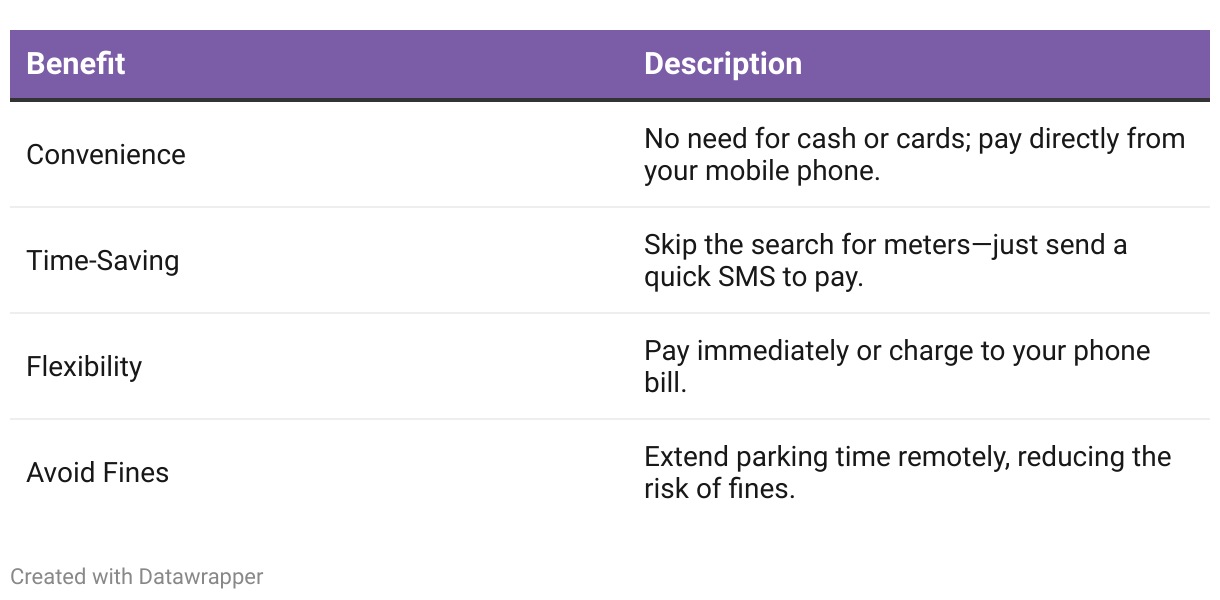
Task: Click the Description column header
Action: click(x=723, y=64)
